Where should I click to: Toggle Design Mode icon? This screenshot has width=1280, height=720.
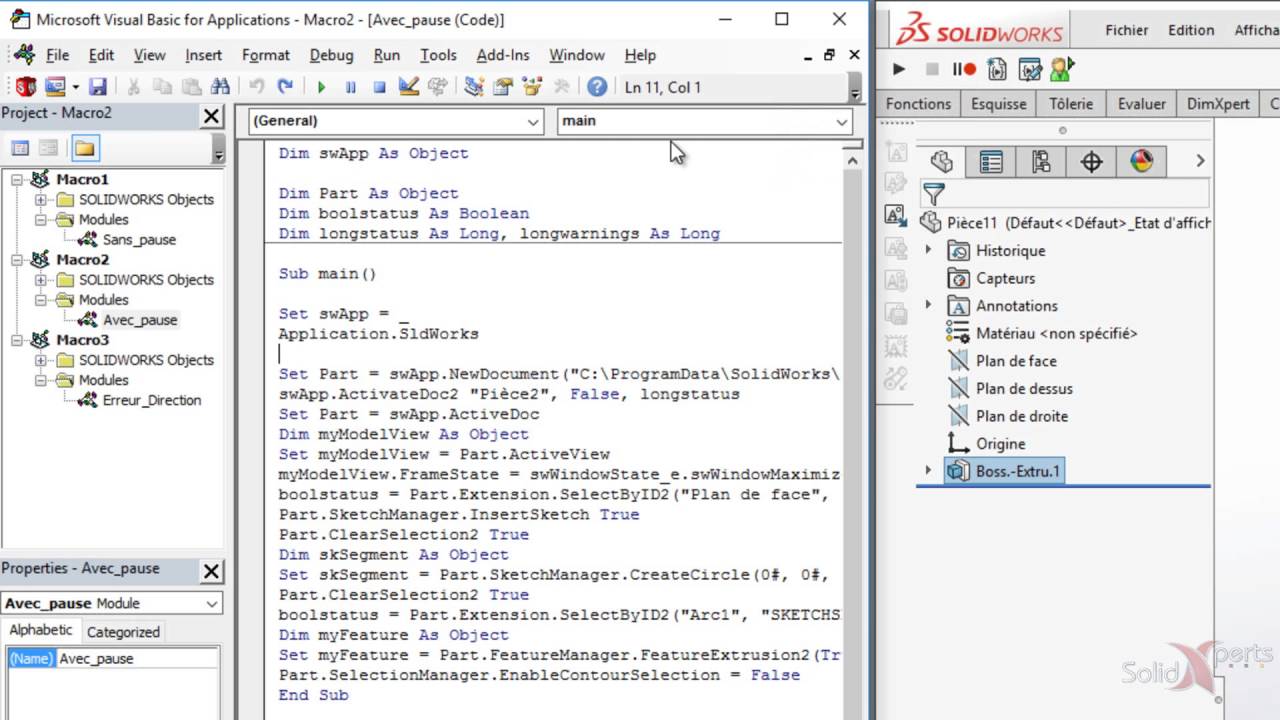tap(408, 87)
